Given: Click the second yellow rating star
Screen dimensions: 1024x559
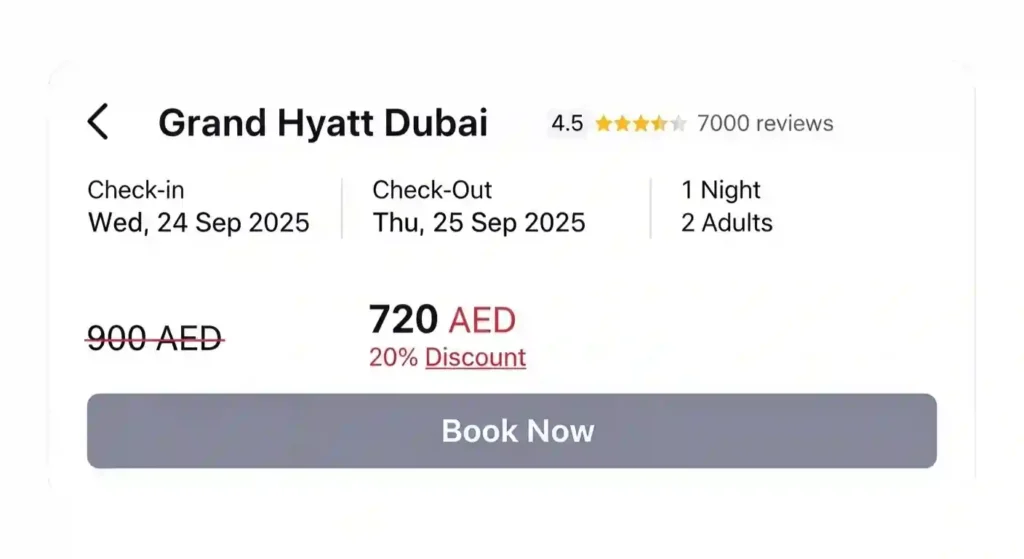Looking at the screenshot, I should click(622, 124).
